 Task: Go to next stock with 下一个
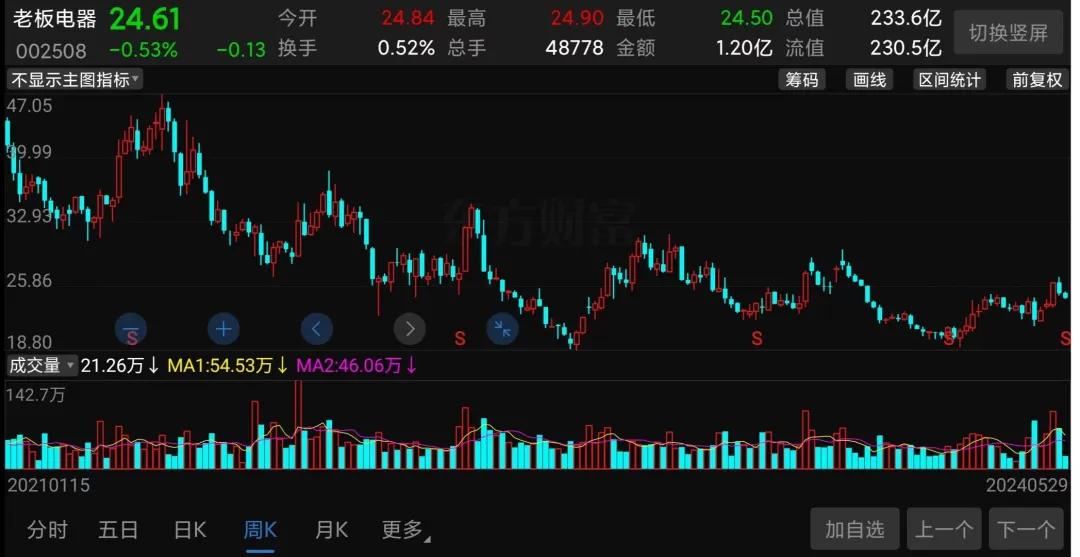[x=1026, y=529]
